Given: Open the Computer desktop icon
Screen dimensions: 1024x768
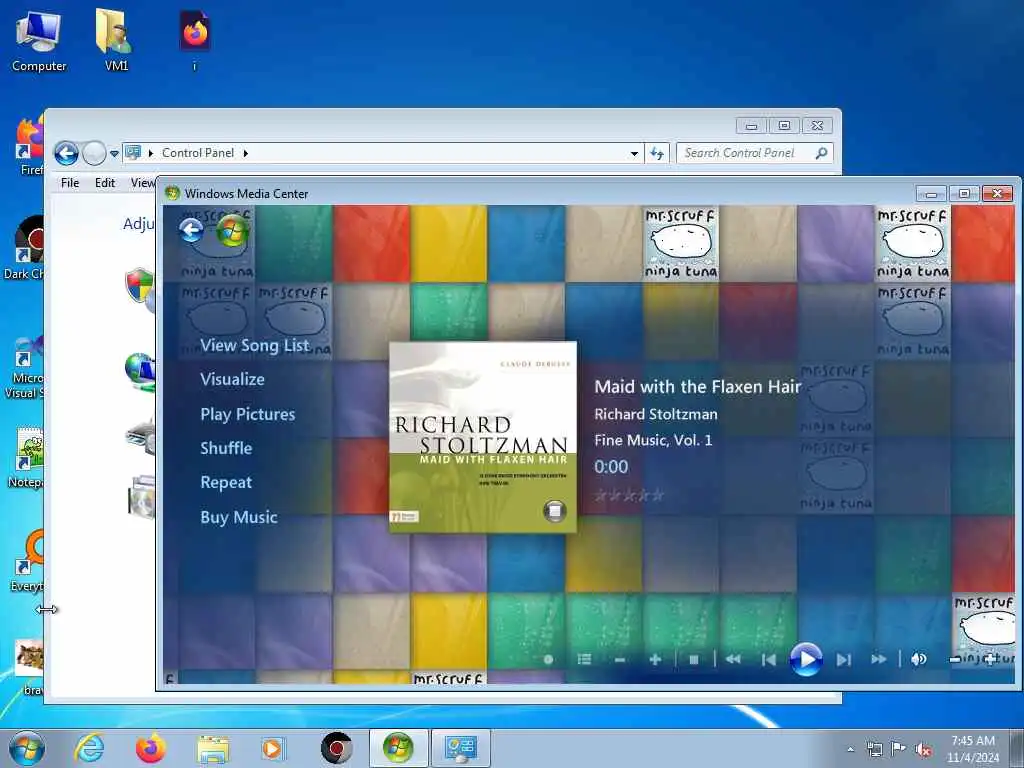Looking at the screenshot, I should (39, 40).
